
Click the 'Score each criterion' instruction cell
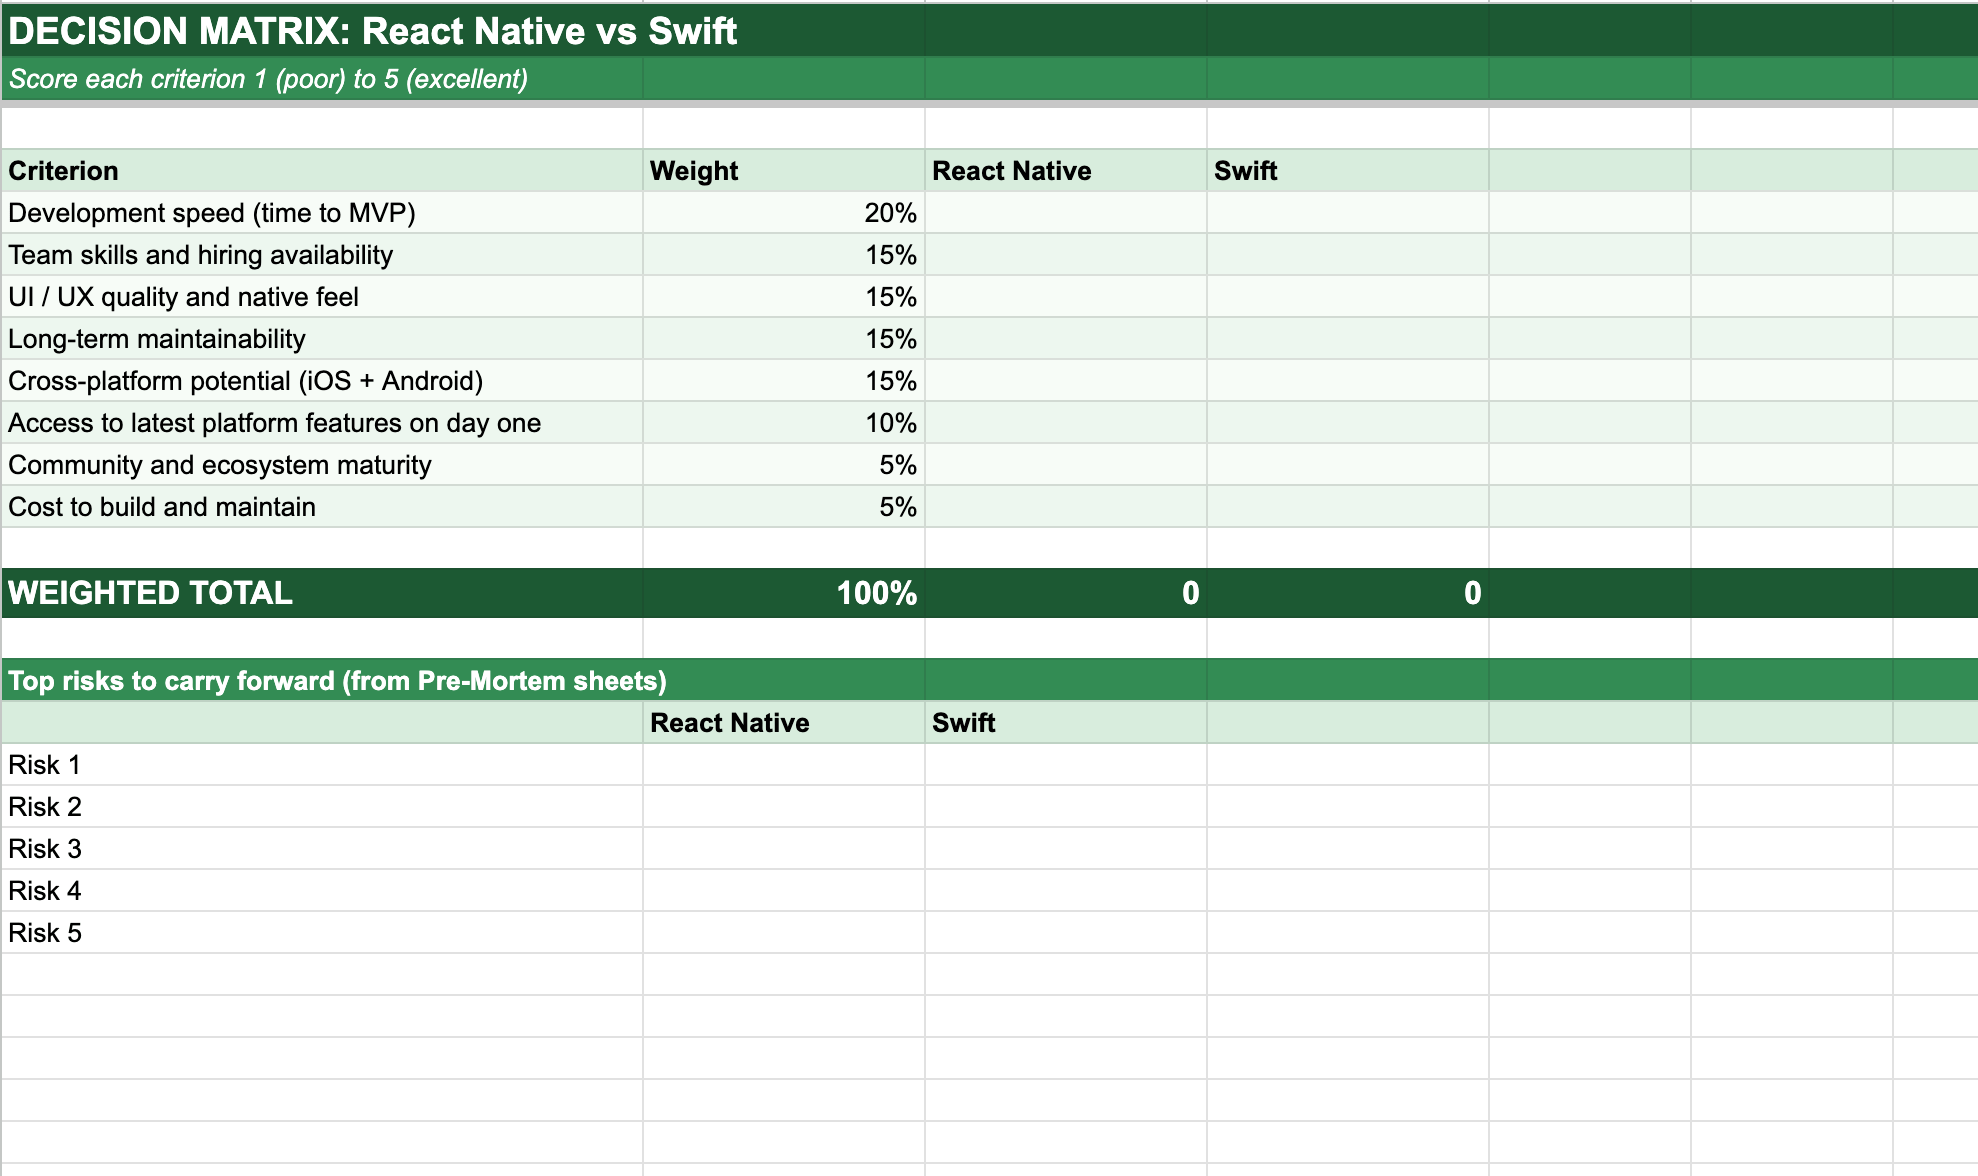322,79
